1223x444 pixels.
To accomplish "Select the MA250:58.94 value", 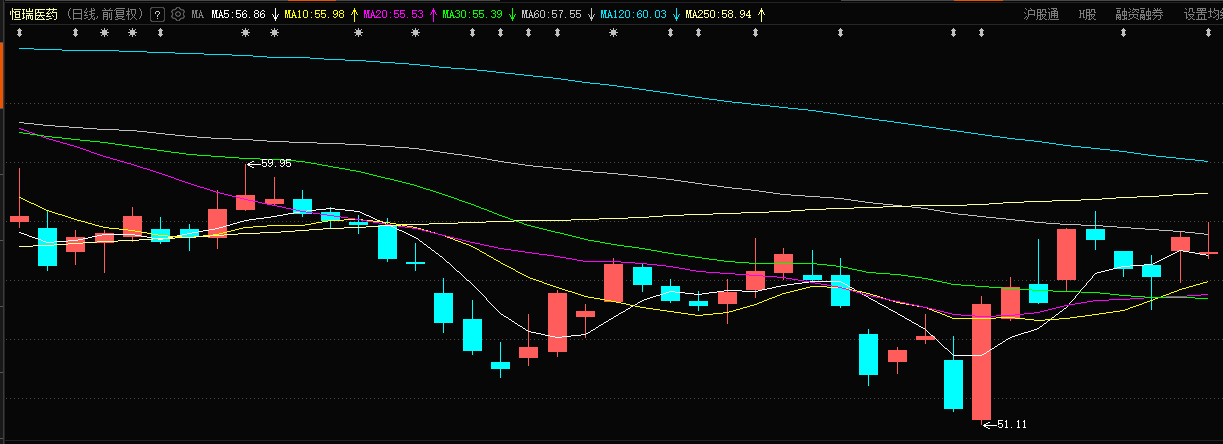I will 718,15.
